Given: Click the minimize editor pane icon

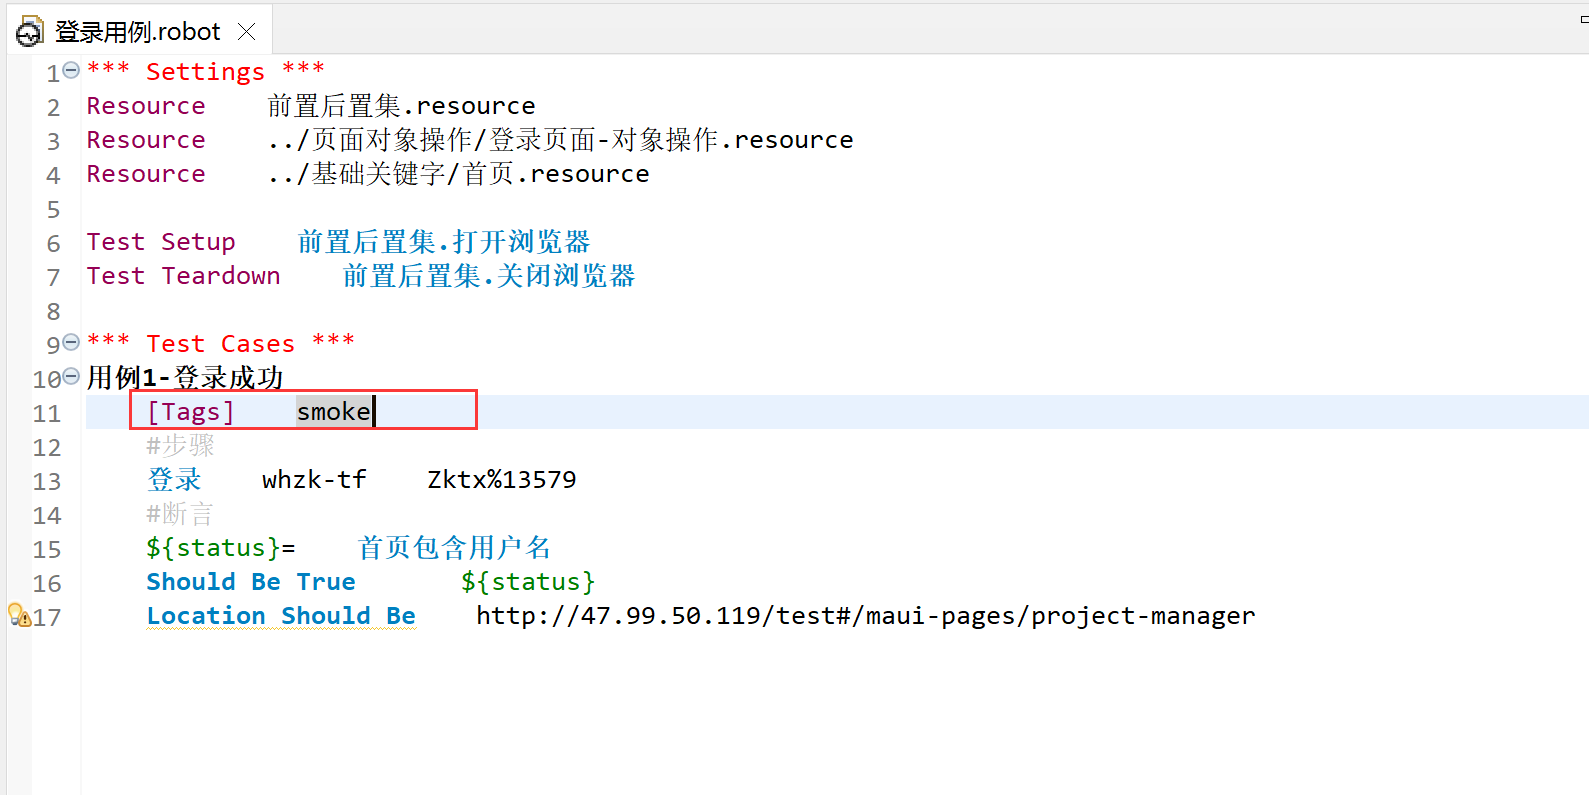Looking at the screenshot, I should pos(1584,19).
